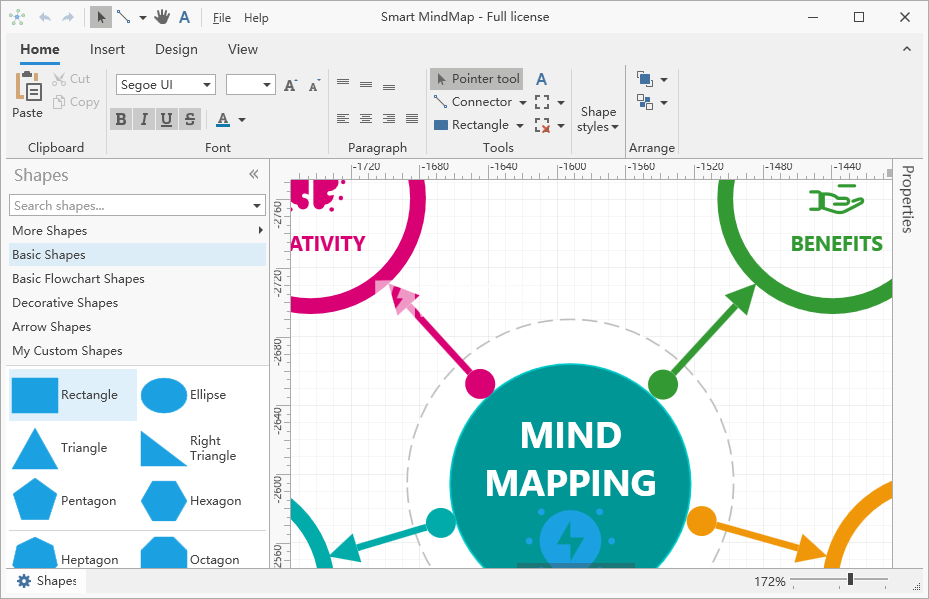The image size is (929, 599).
Task: Click the text tool A in Tools group
Action: pyautogui.click(x=542, y=79)
